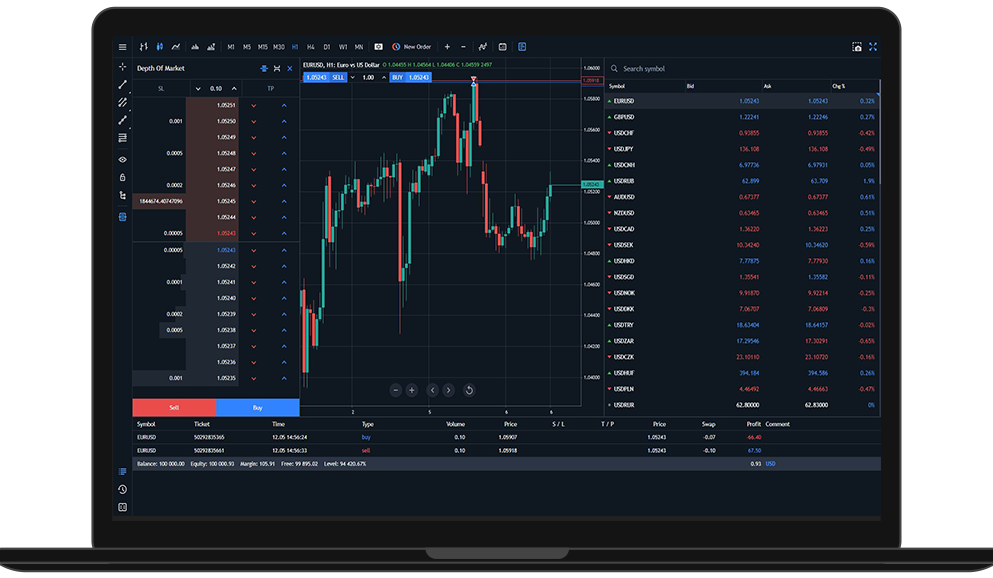
Task: Open the 0.10 volume dropdown in Depth of Market
Action: pos(198,88)
